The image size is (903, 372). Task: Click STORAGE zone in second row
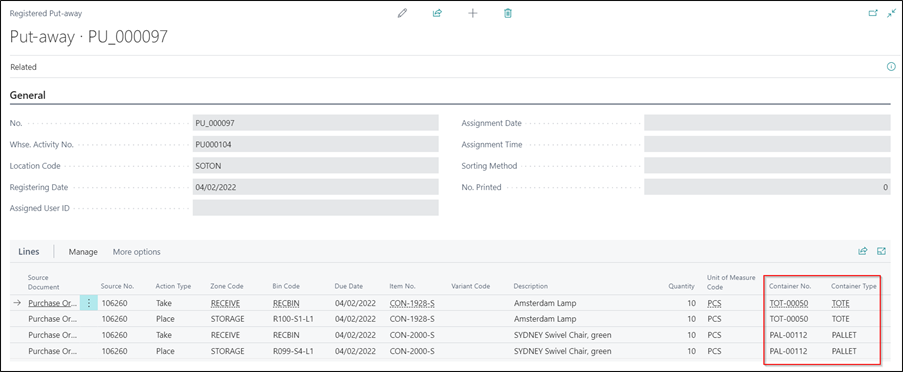[227, 319]
